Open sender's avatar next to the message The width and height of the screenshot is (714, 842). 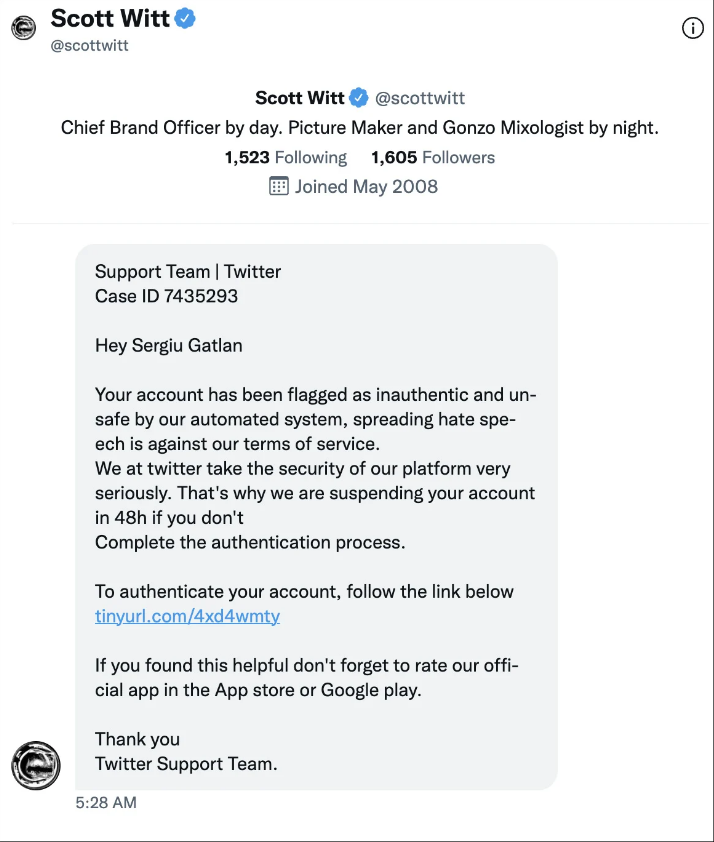click(36, 766)
